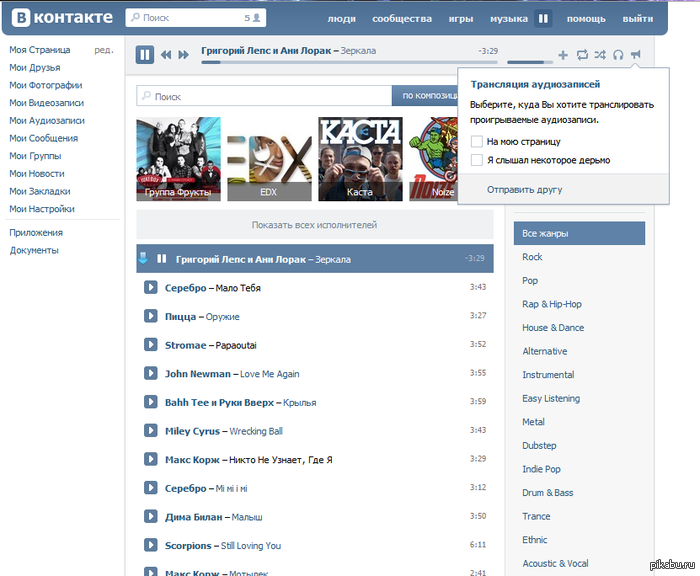Play Miley Cyrus – Wrecking Ball
The height and width of the screenshot is (576, 700).
coord(150,430)
